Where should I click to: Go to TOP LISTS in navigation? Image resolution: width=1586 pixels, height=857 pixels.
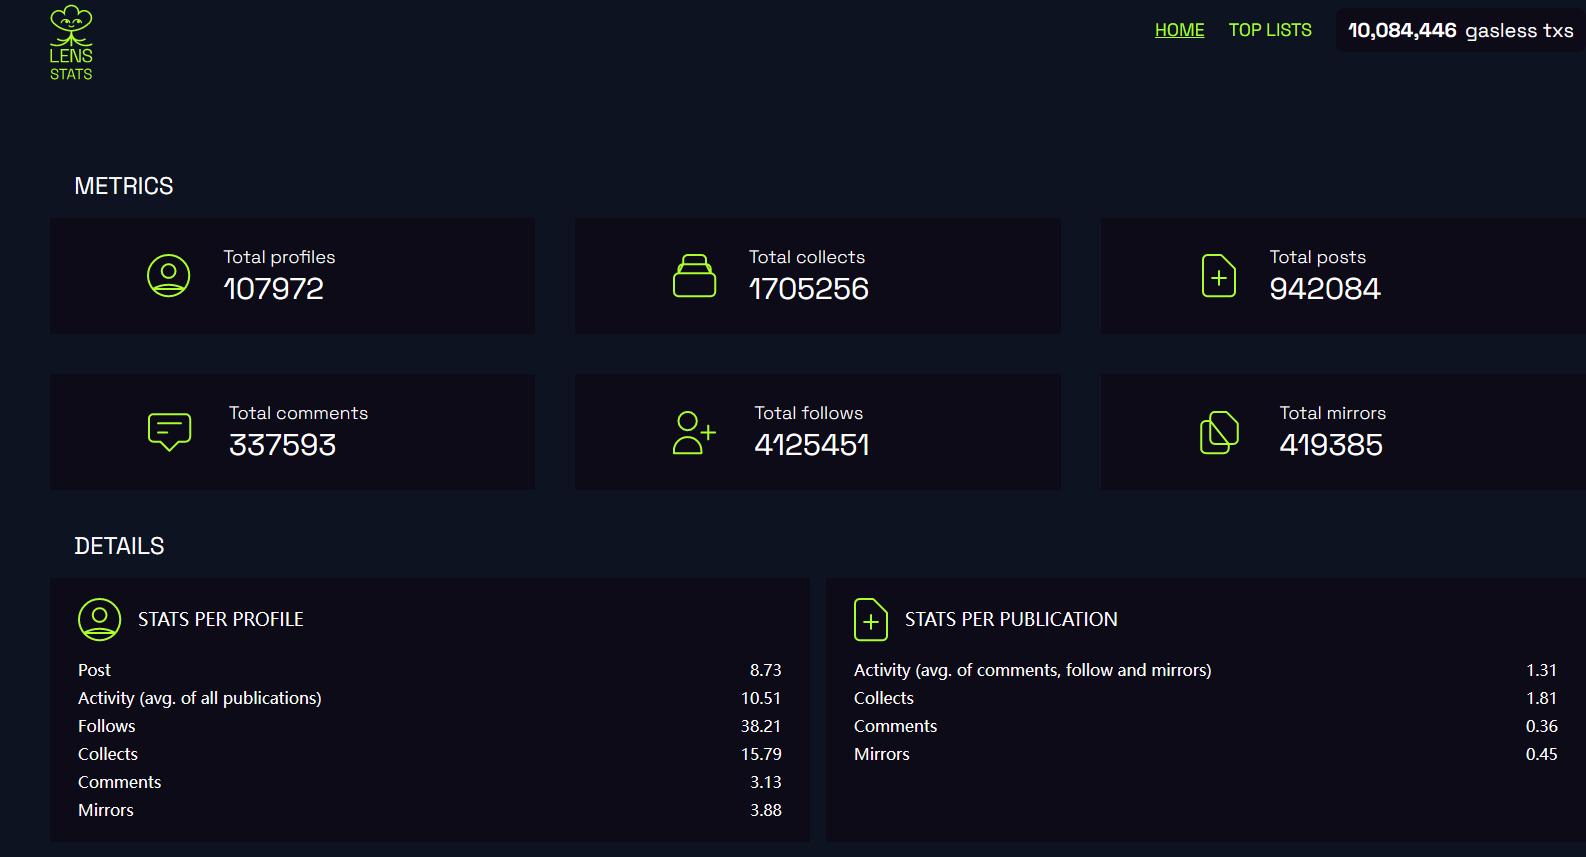point(1270,30)
